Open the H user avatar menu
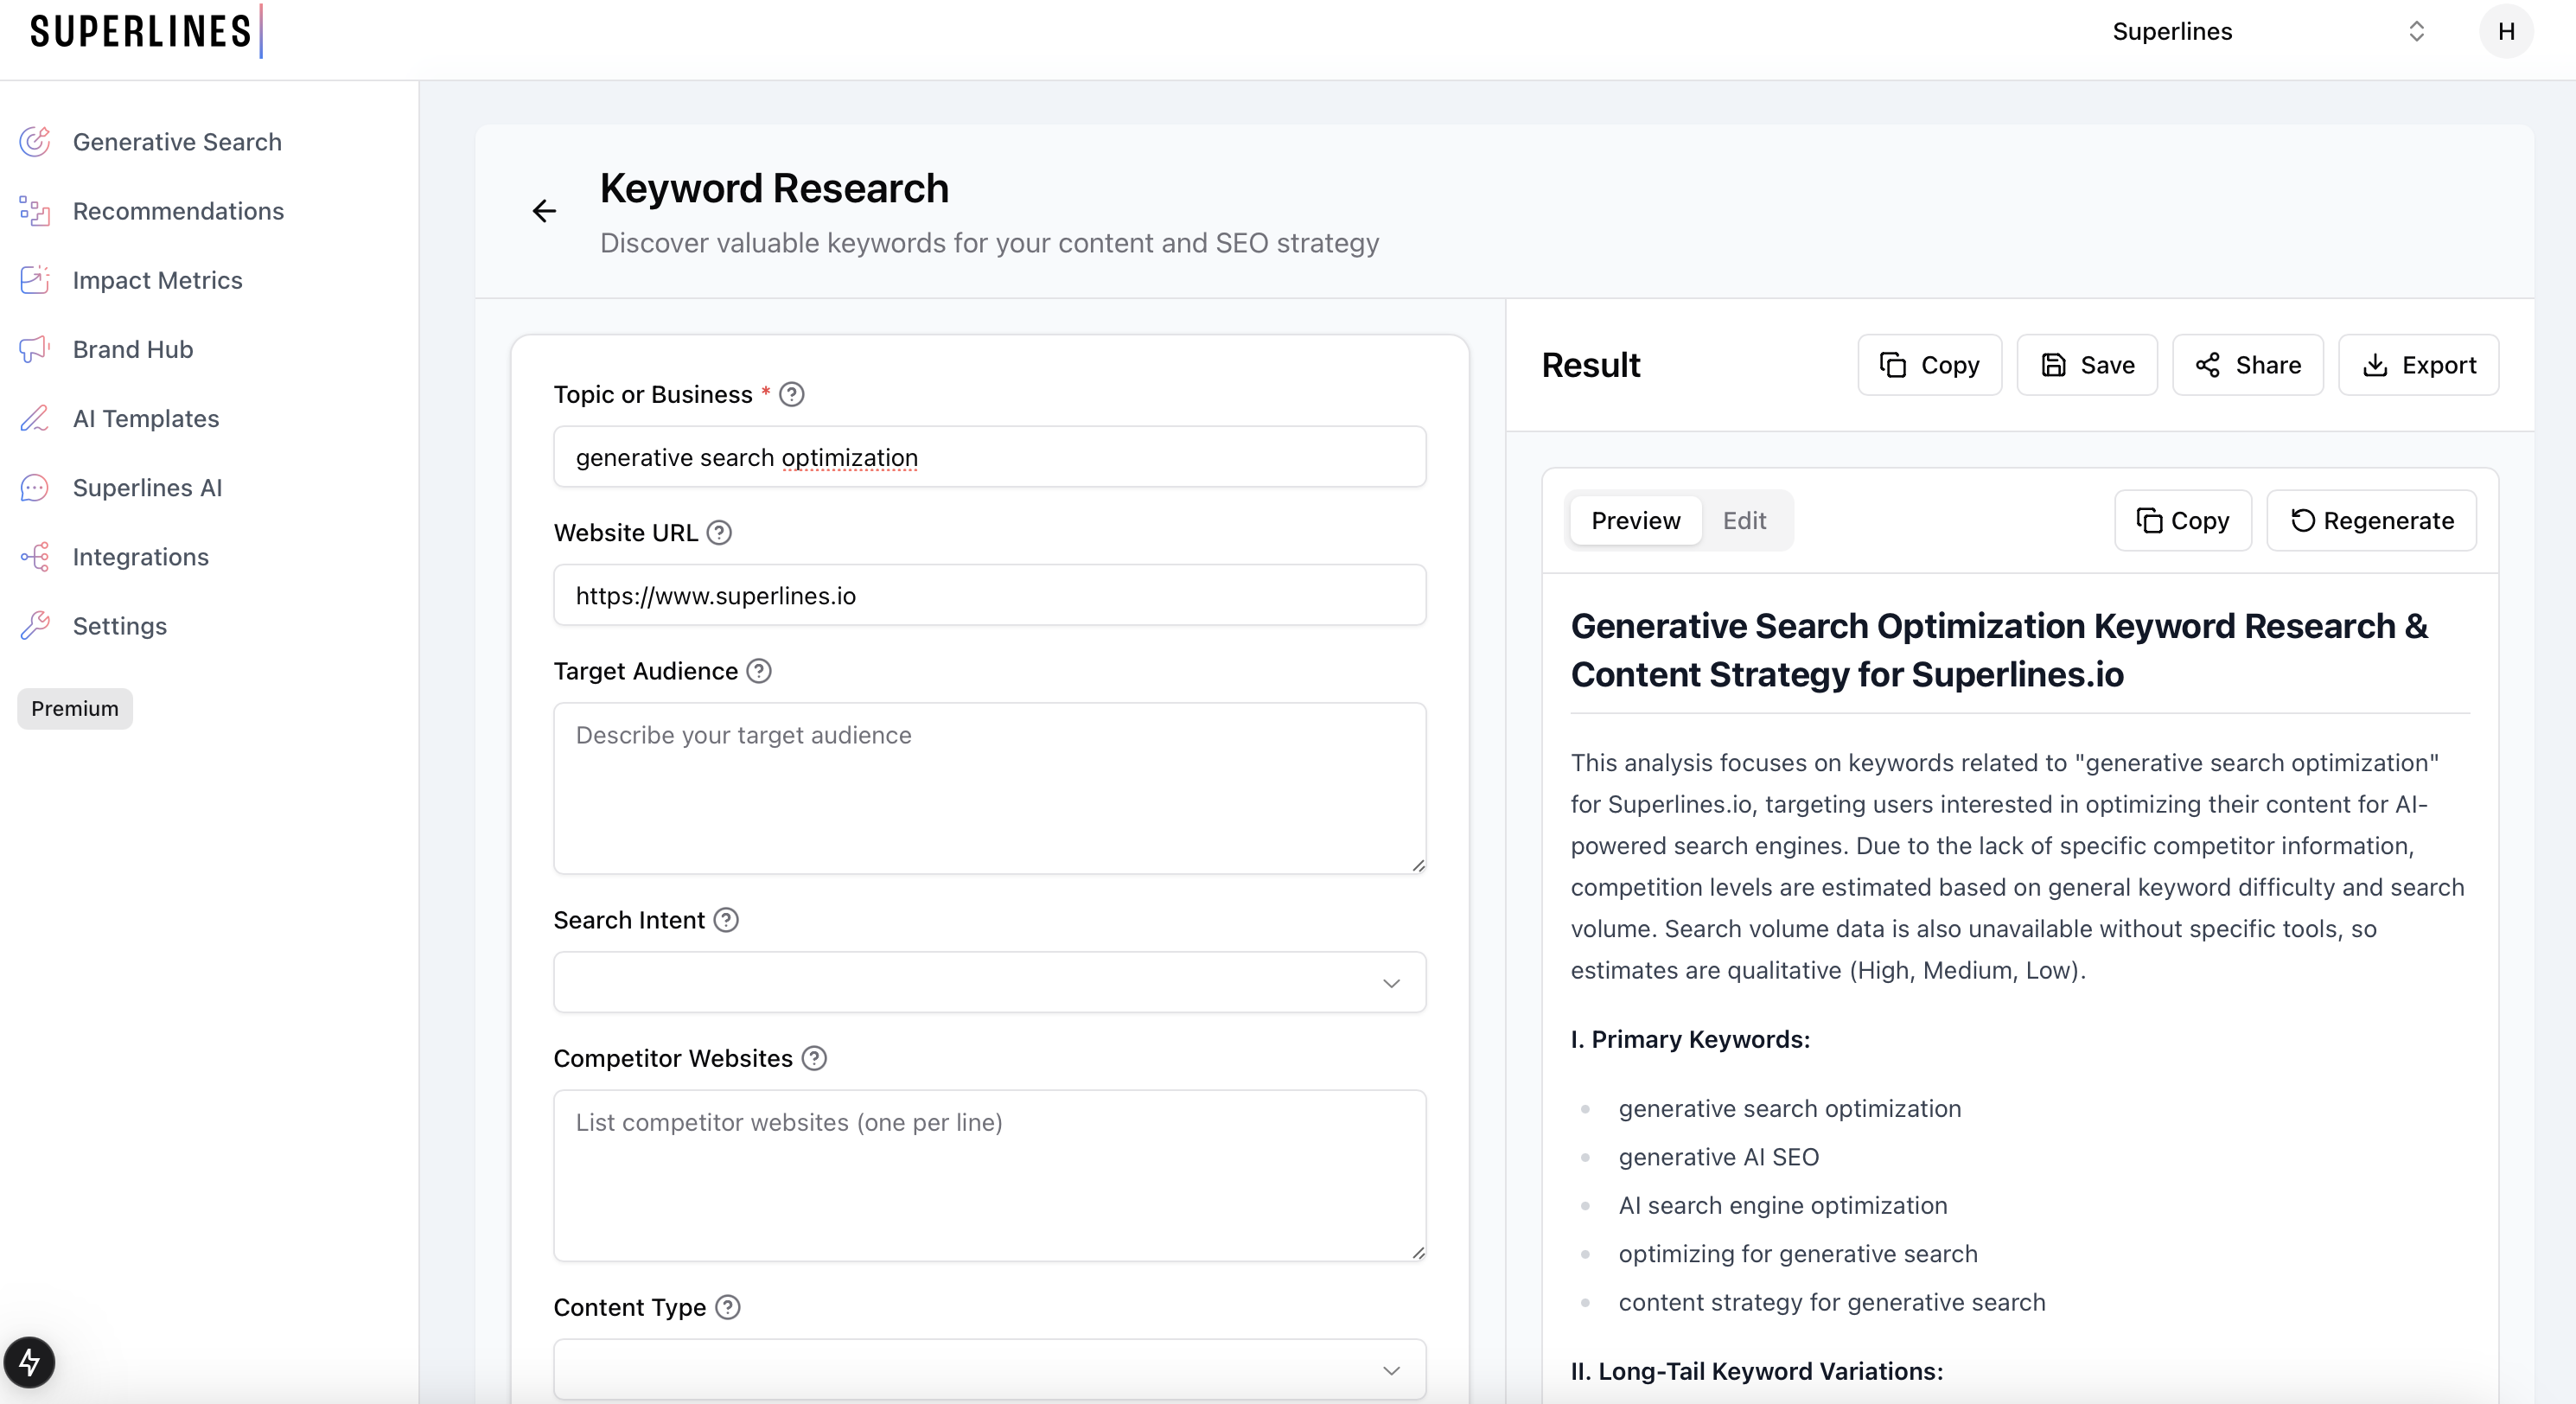Screen dimensions: 2576x1404 pyautogui.click(x=2506, y=31)
